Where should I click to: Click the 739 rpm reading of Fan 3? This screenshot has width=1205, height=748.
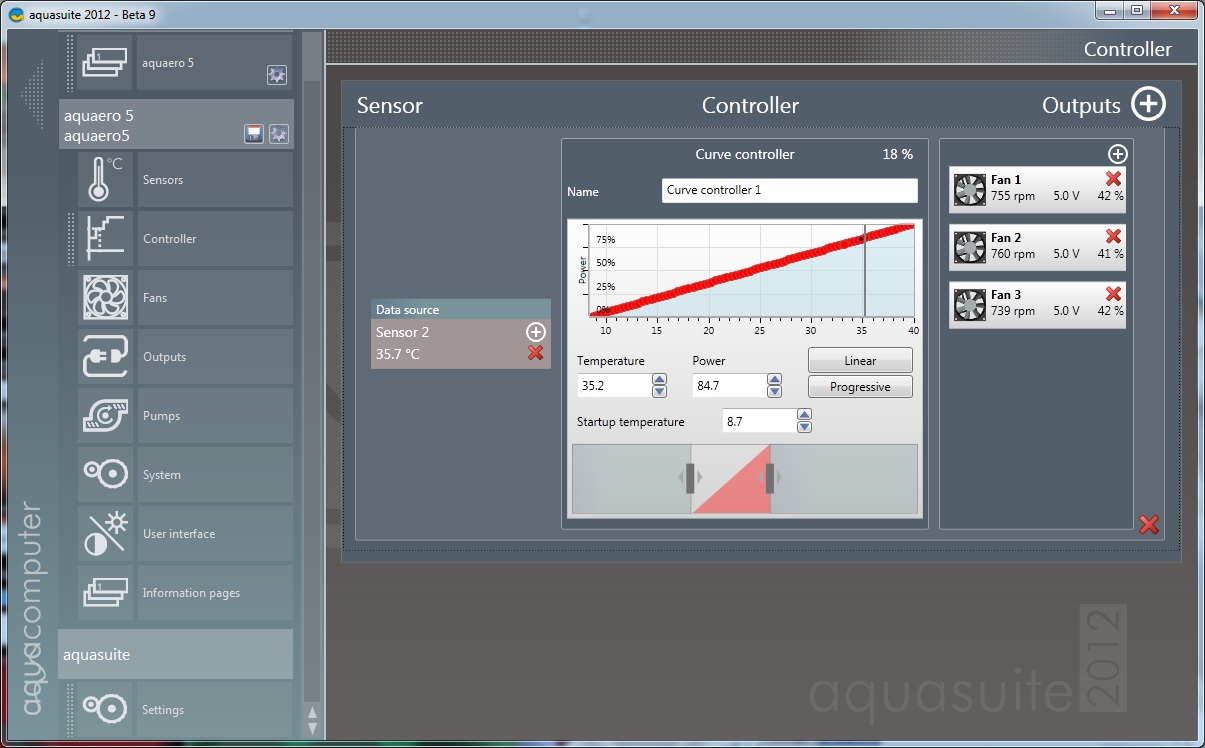[x=1013, y=311]
